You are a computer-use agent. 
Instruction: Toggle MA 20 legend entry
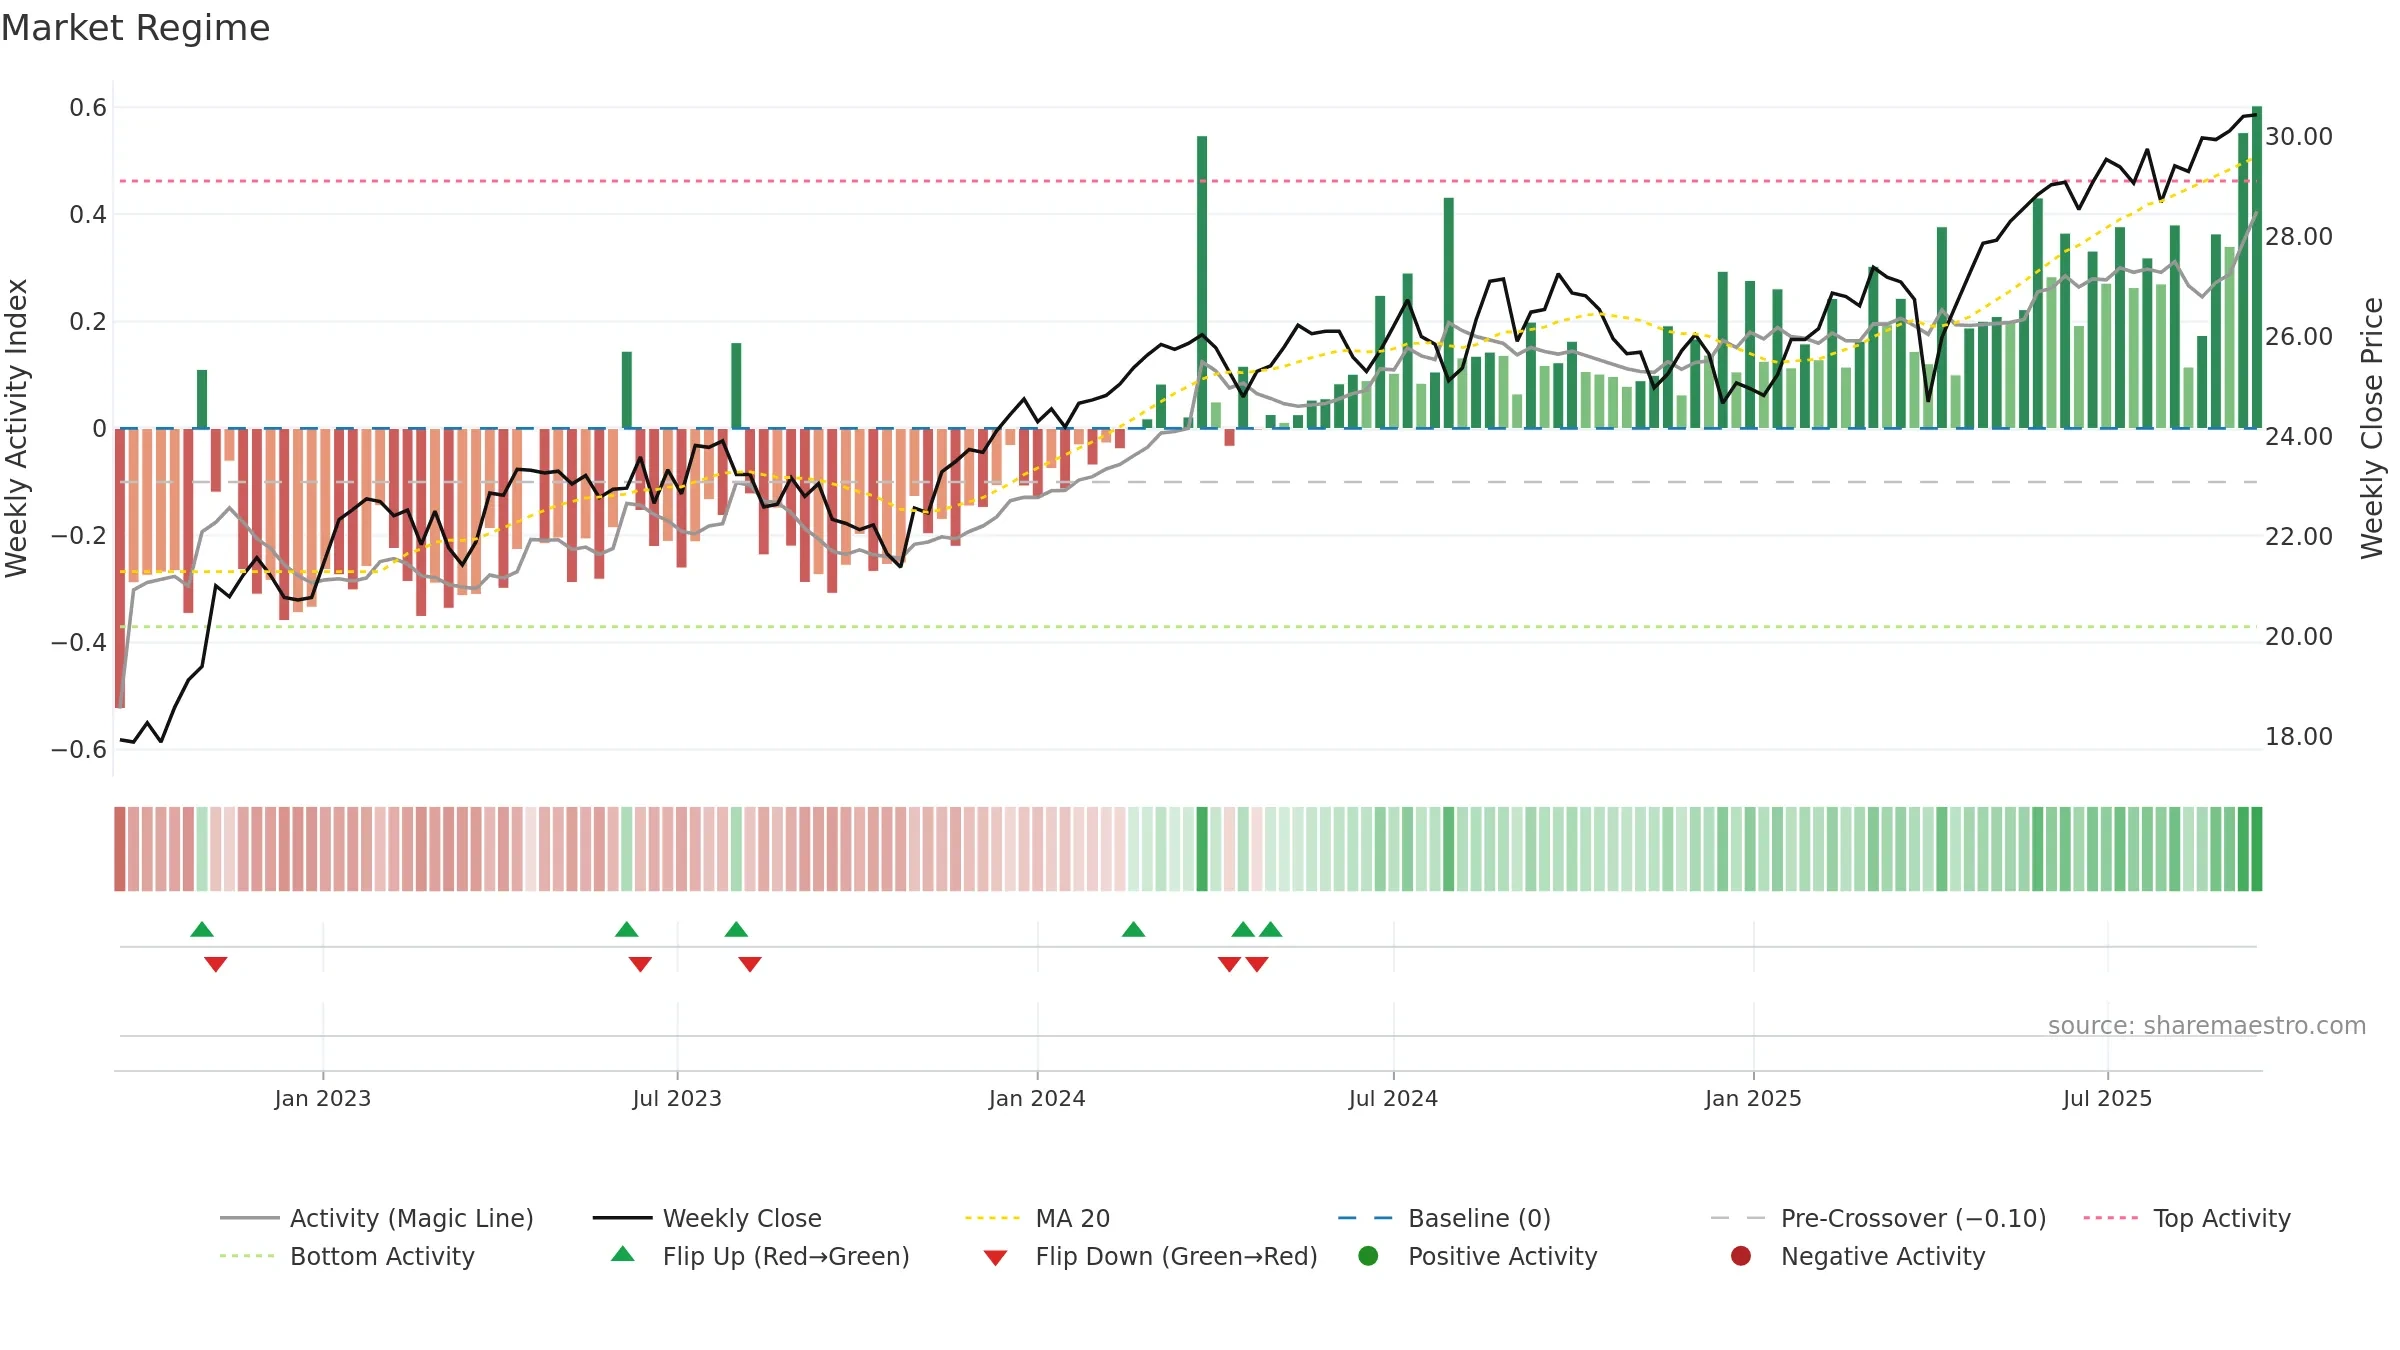click(1037, 1218)
